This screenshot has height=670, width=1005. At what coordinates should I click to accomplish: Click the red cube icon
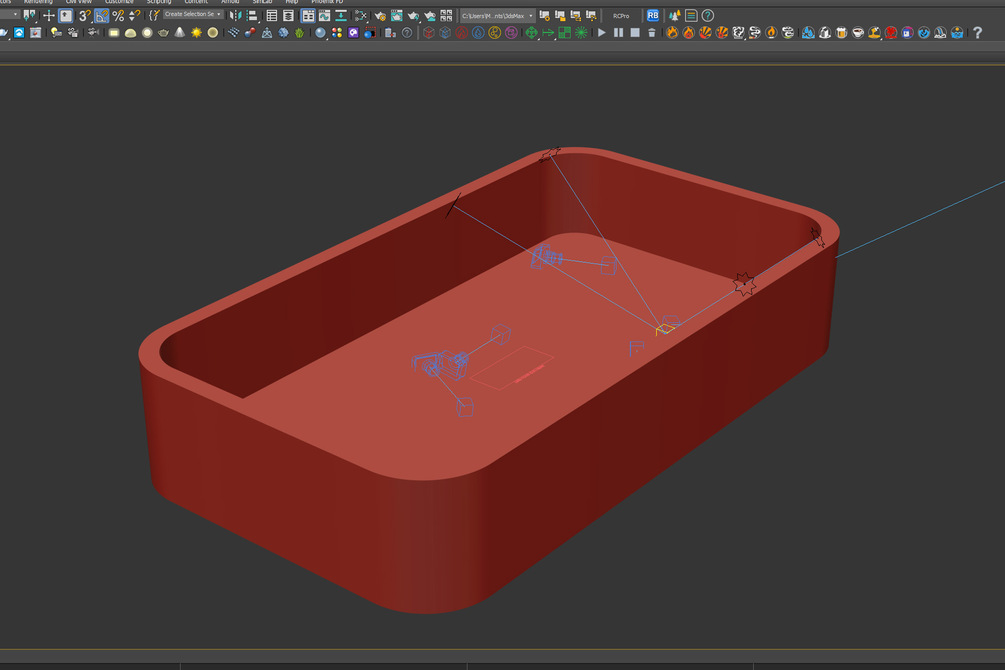pyautogui.click(x=429, y=33)
